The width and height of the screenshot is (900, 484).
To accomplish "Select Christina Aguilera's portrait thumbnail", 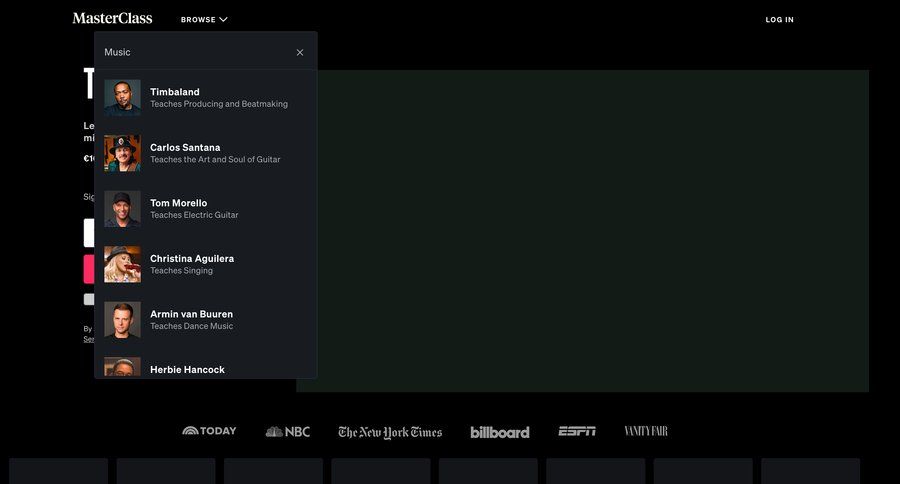I will tap(122, 264).
